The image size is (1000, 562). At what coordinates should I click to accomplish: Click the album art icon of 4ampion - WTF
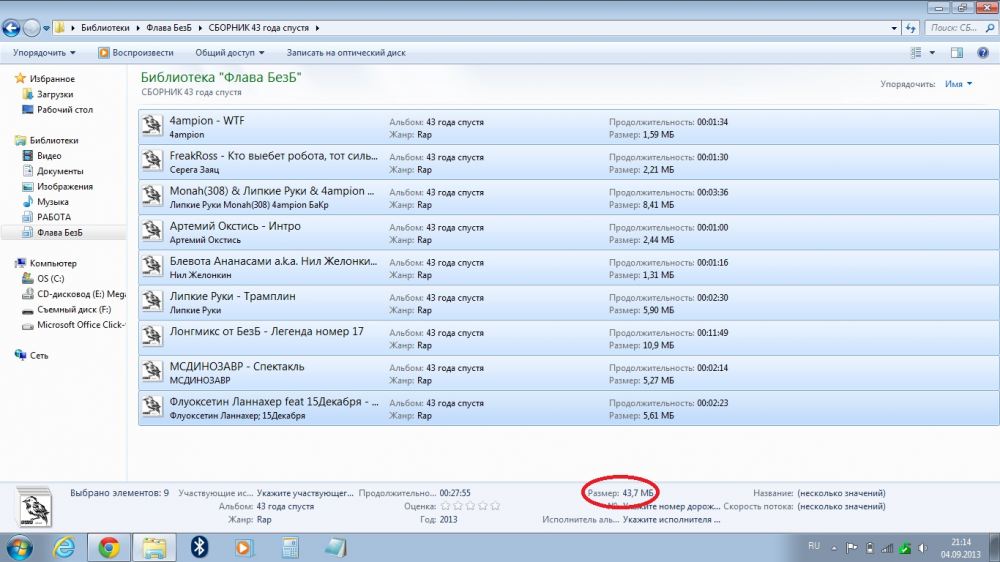point(152,125)
